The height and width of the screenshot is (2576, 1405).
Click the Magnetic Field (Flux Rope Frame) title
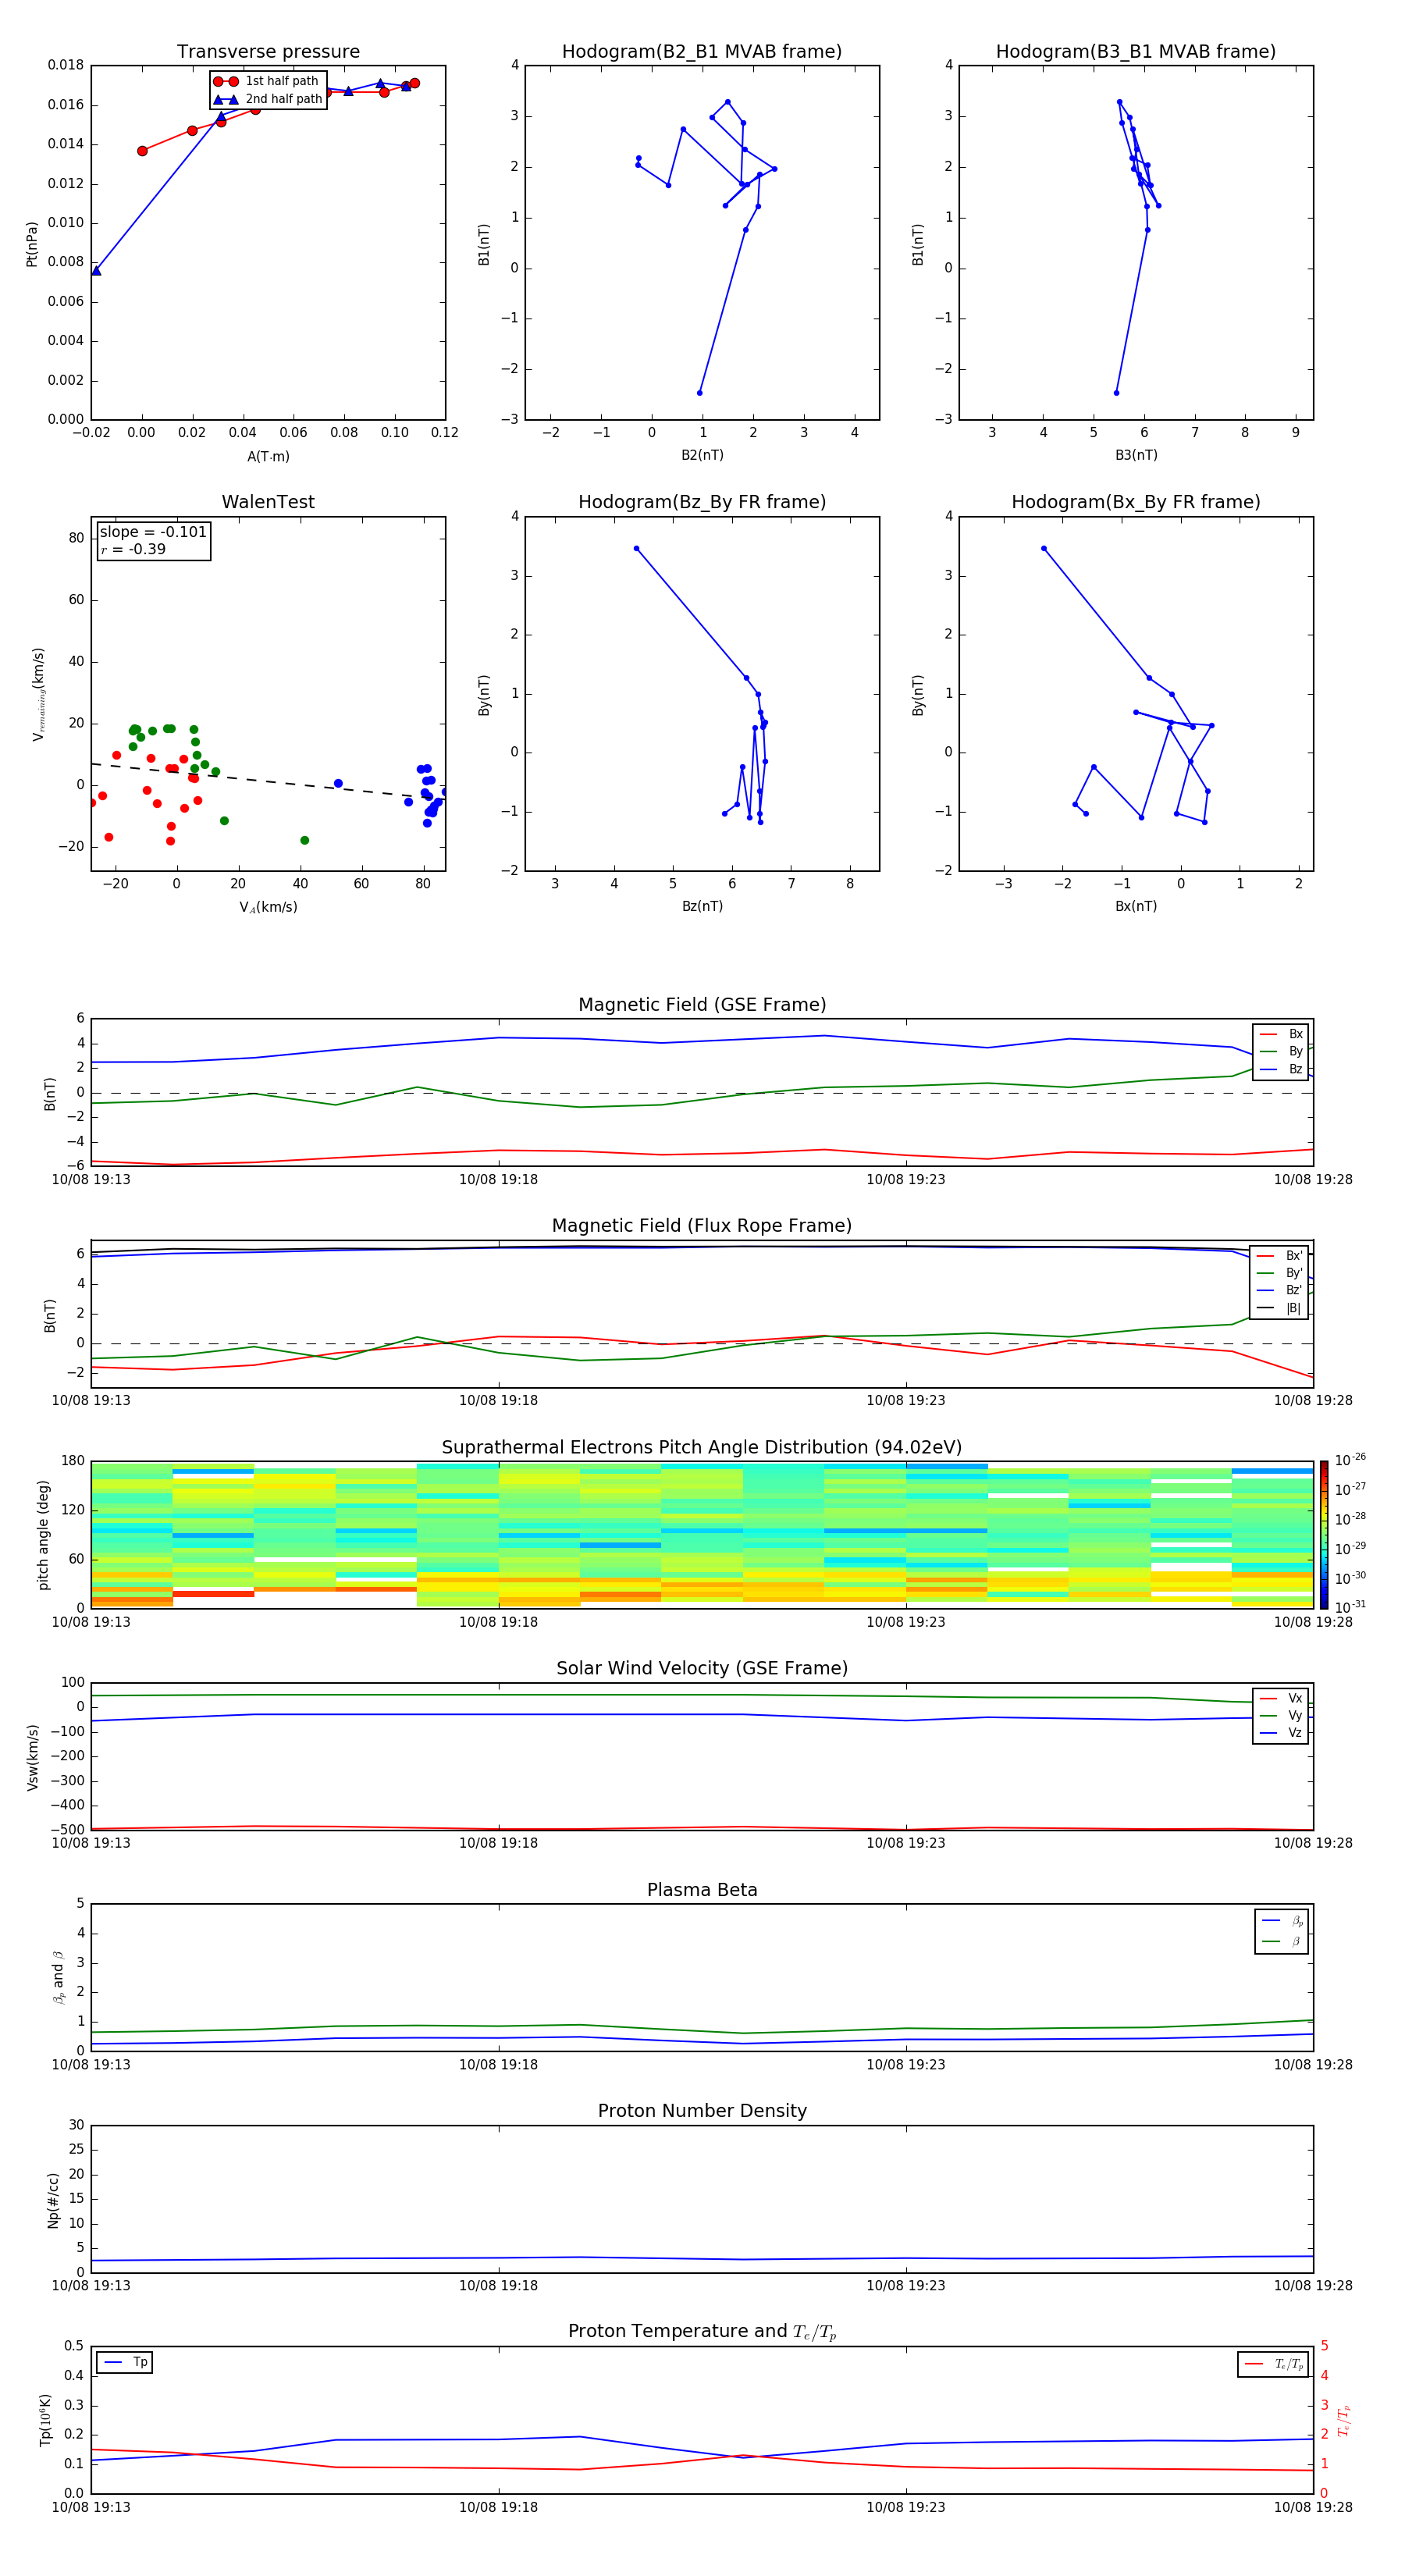coord(701,1226)
